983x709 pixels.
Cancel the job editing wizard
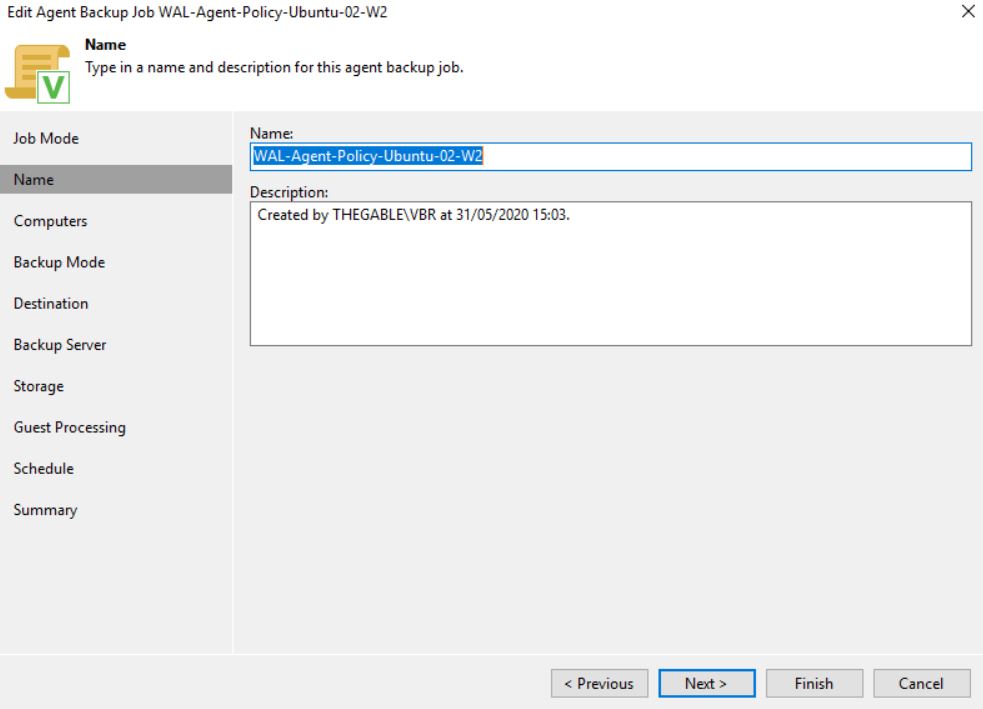[x=922, y=683]
